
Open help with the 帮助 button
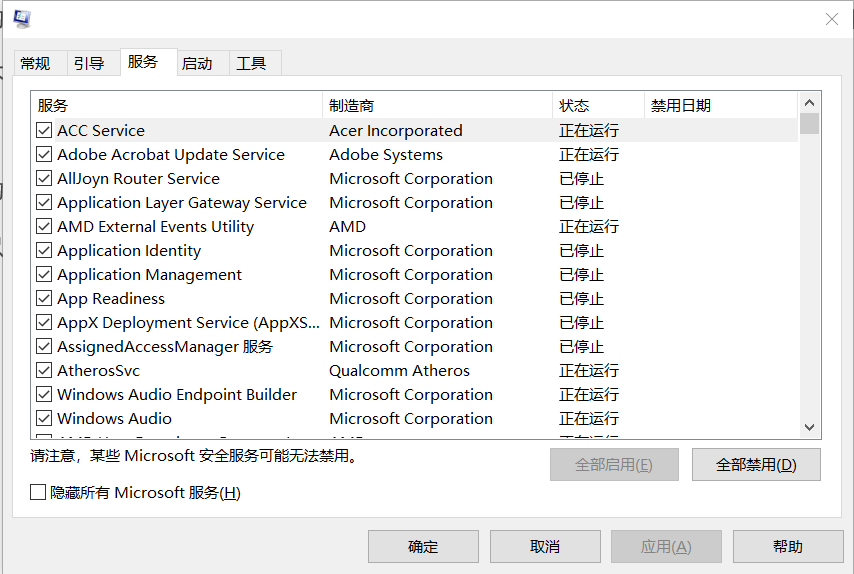(x=788, y=547)
